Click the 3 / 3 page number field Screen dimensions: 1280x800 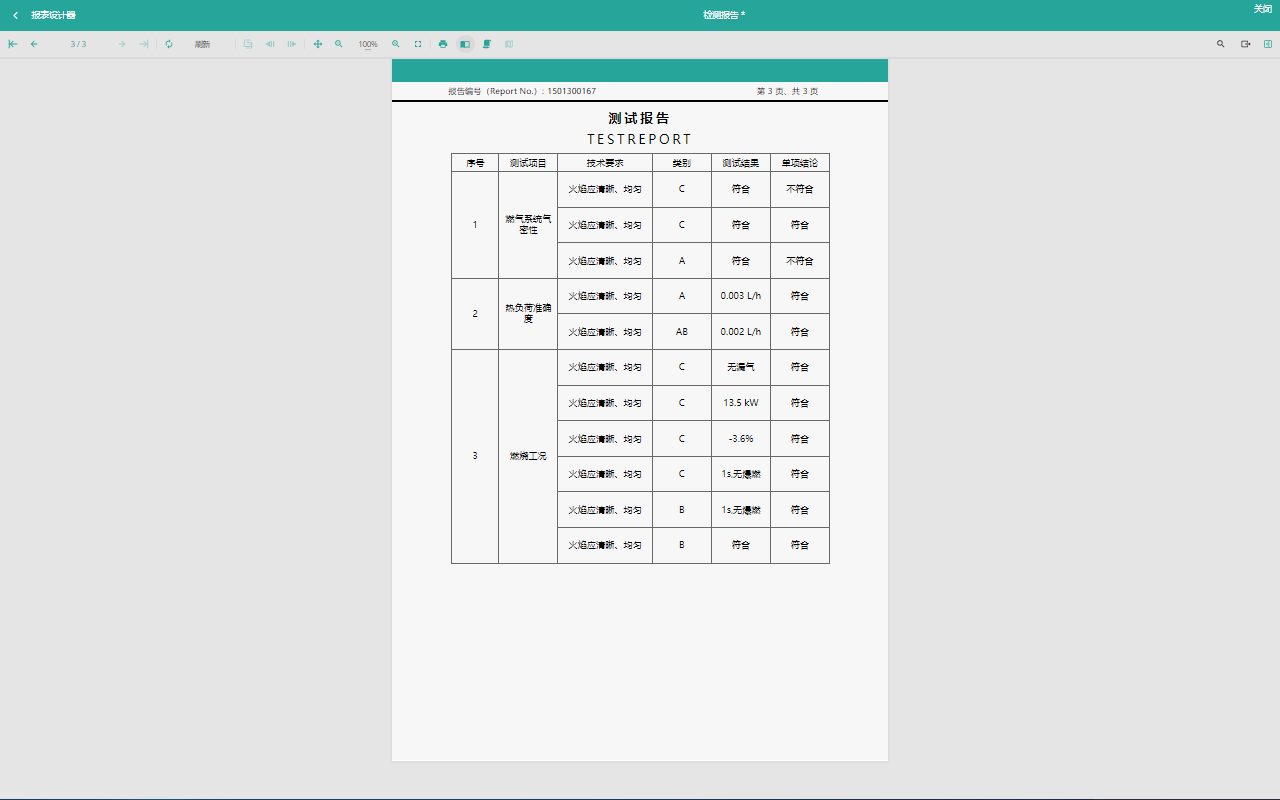78,44
